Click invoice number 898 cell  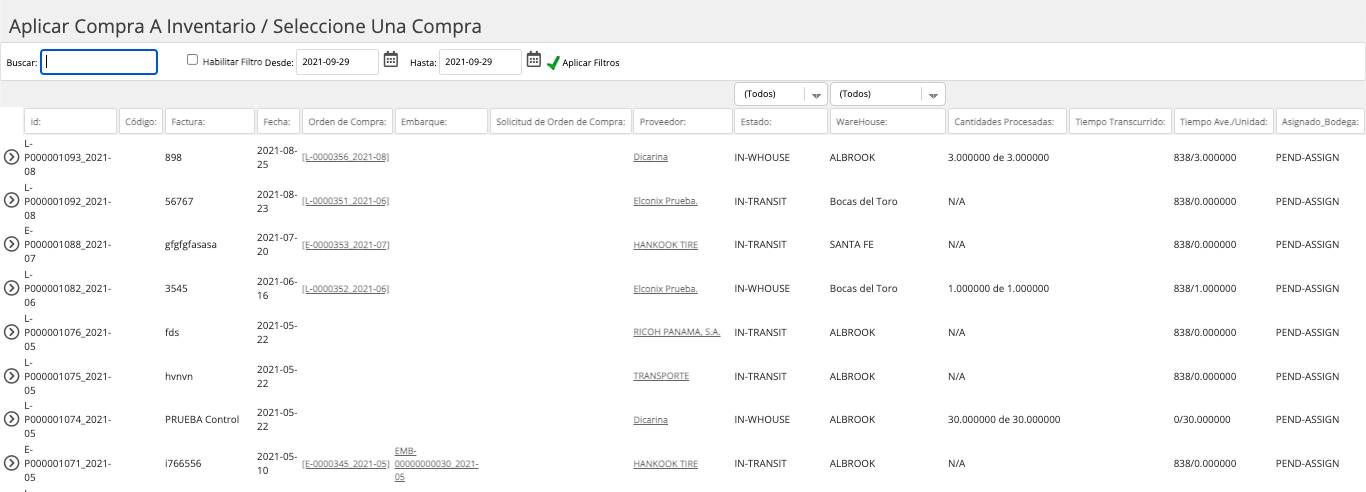pyautogui.click(x=174, y=157)
